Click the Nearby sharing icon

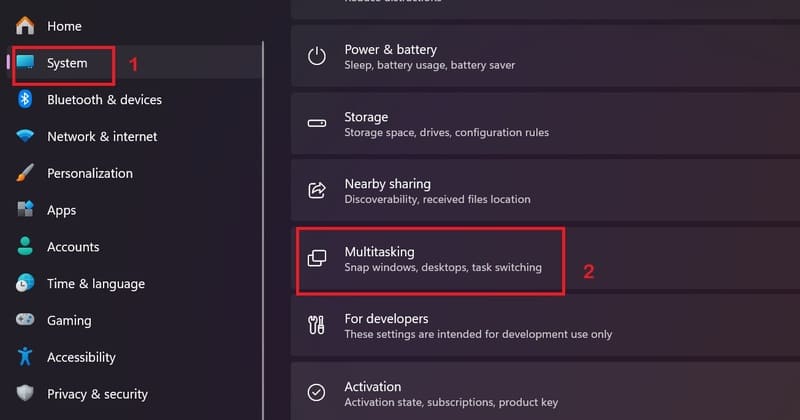tap(316, 190)
